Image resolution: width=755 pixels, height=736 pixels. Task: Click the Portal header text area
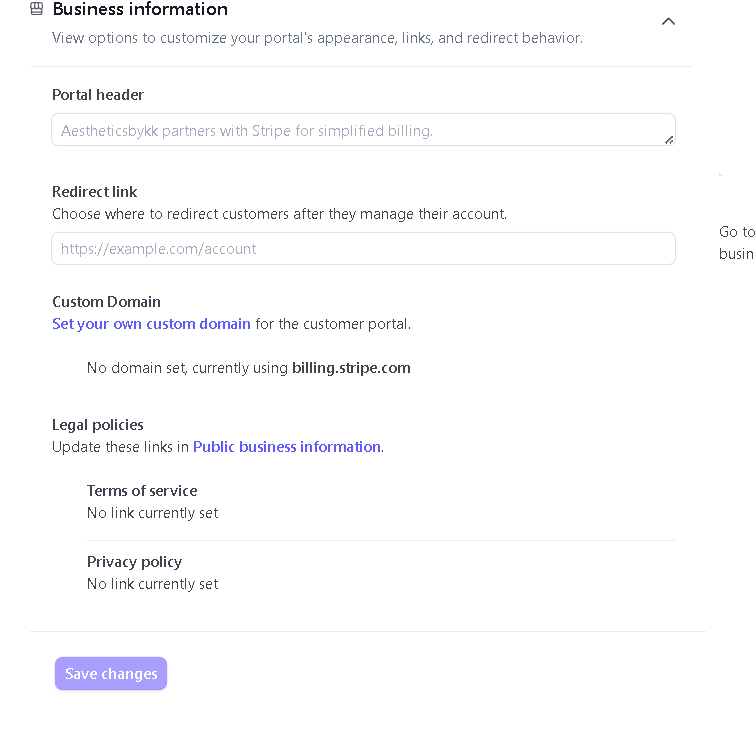(x=364, y=130)
